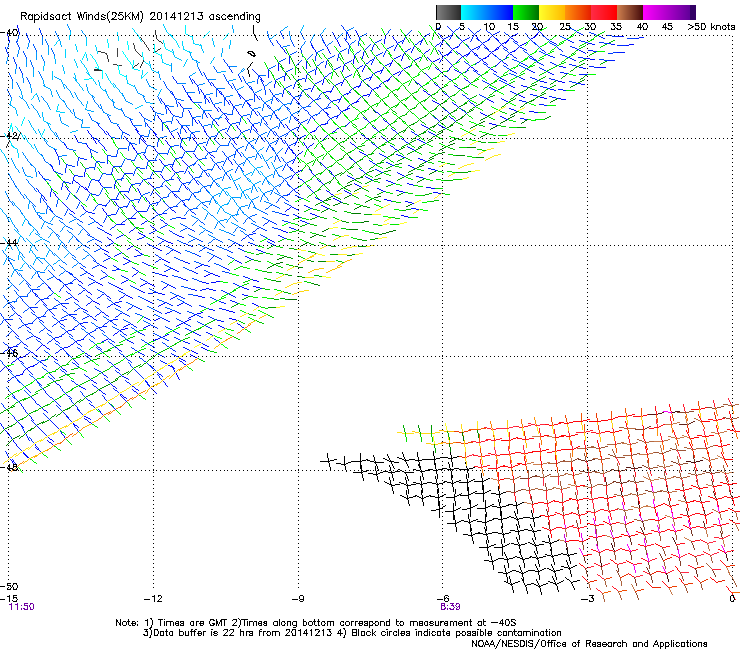Click the '11:50' time label
This screenshot has width=740, height=650.
(22, 607)
